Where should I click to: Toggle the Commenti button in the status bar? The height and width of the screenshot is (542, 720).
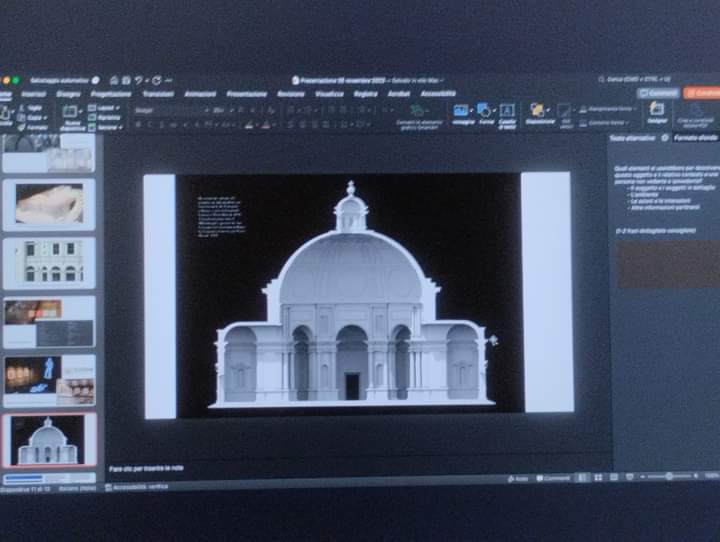point(553,478)
